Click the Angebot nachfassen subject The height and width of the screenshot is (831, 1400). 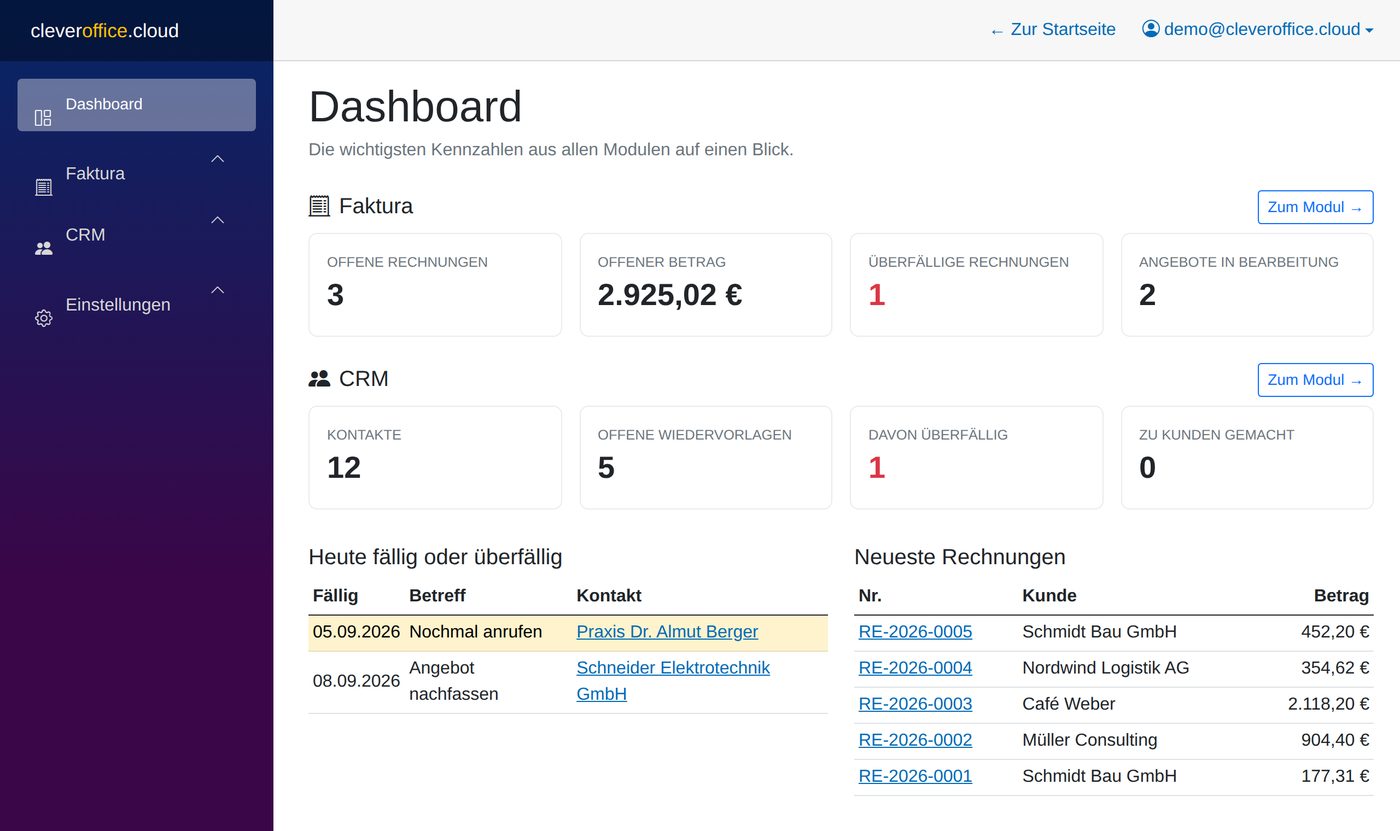tap(454, 680)
